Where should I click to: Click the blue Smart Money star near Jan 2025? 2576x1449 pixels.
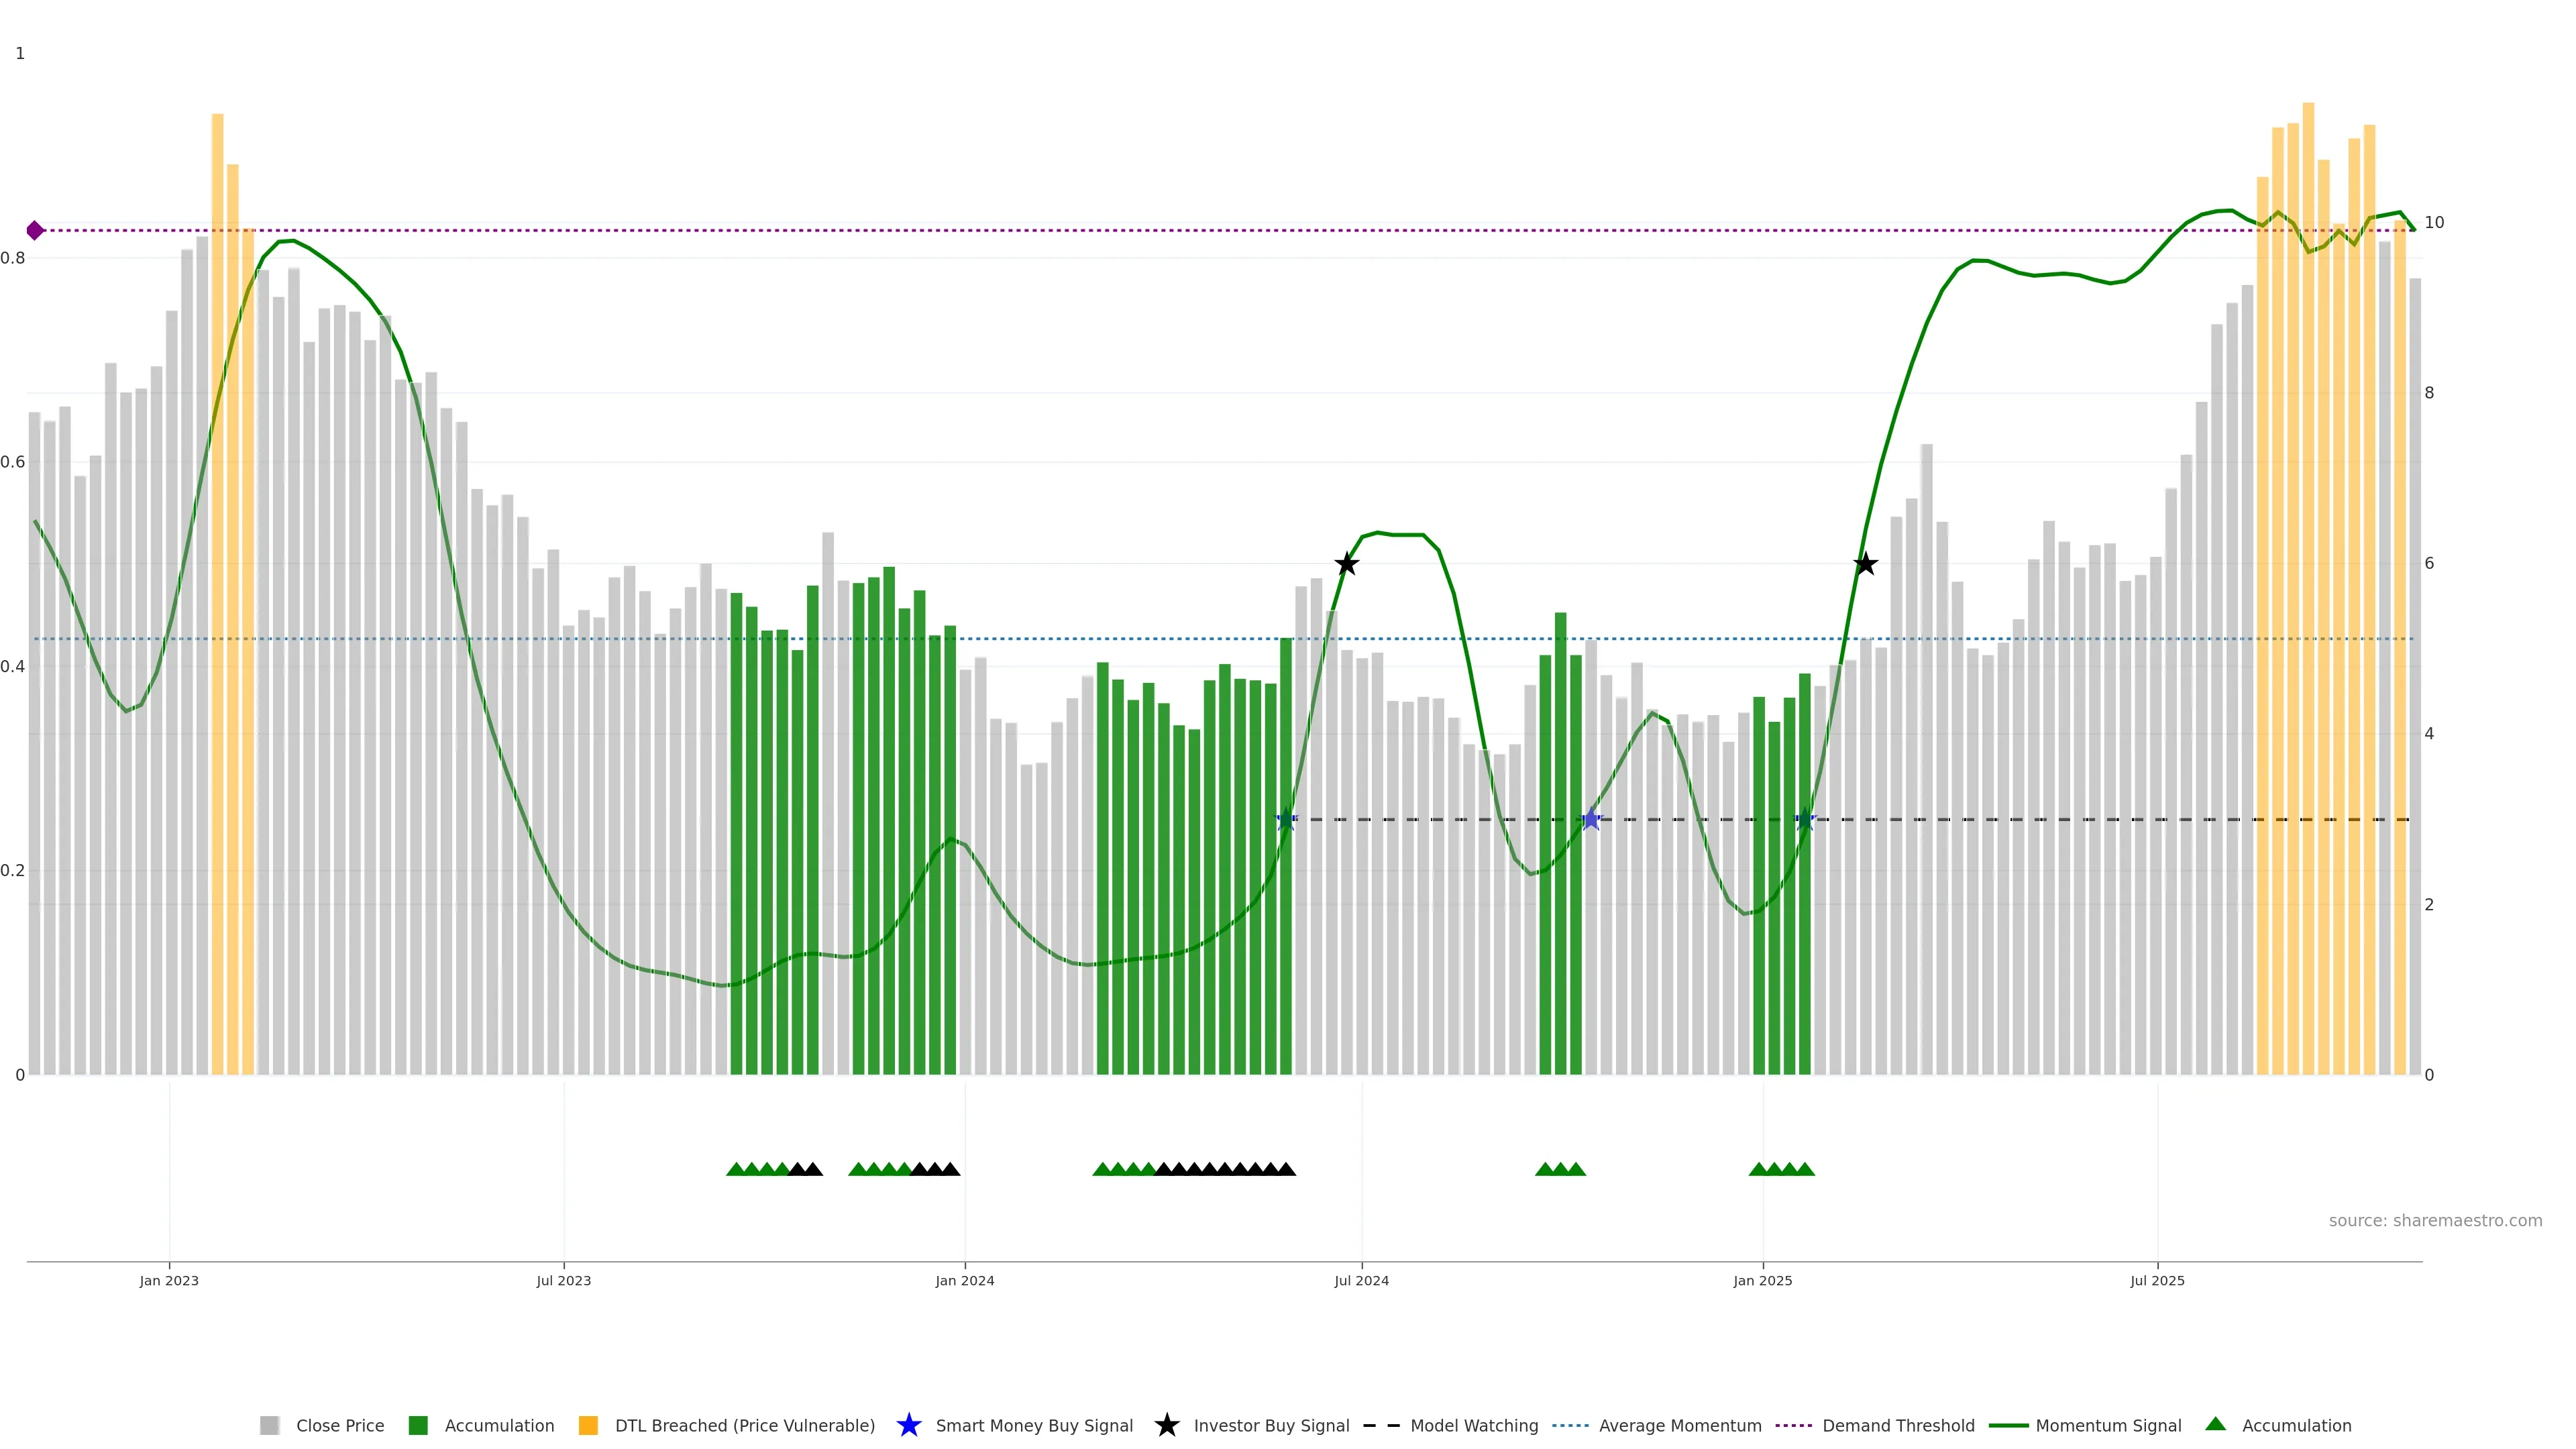point(1805,820)
